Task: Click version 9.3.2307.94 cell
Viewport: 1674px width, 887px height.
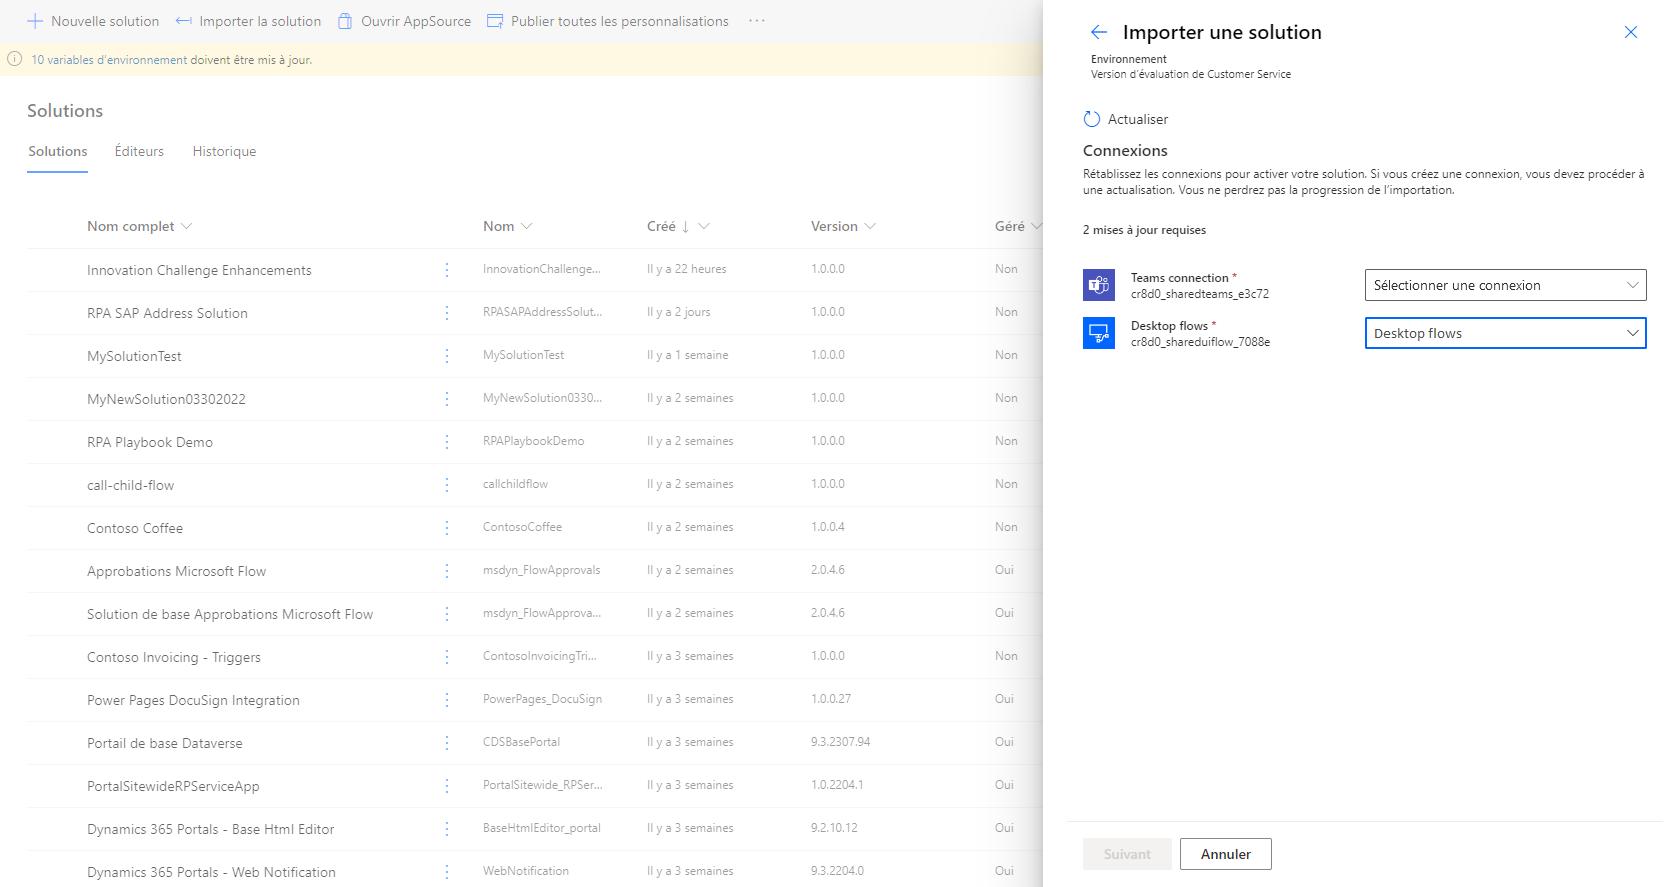Action: pos(841,742)
